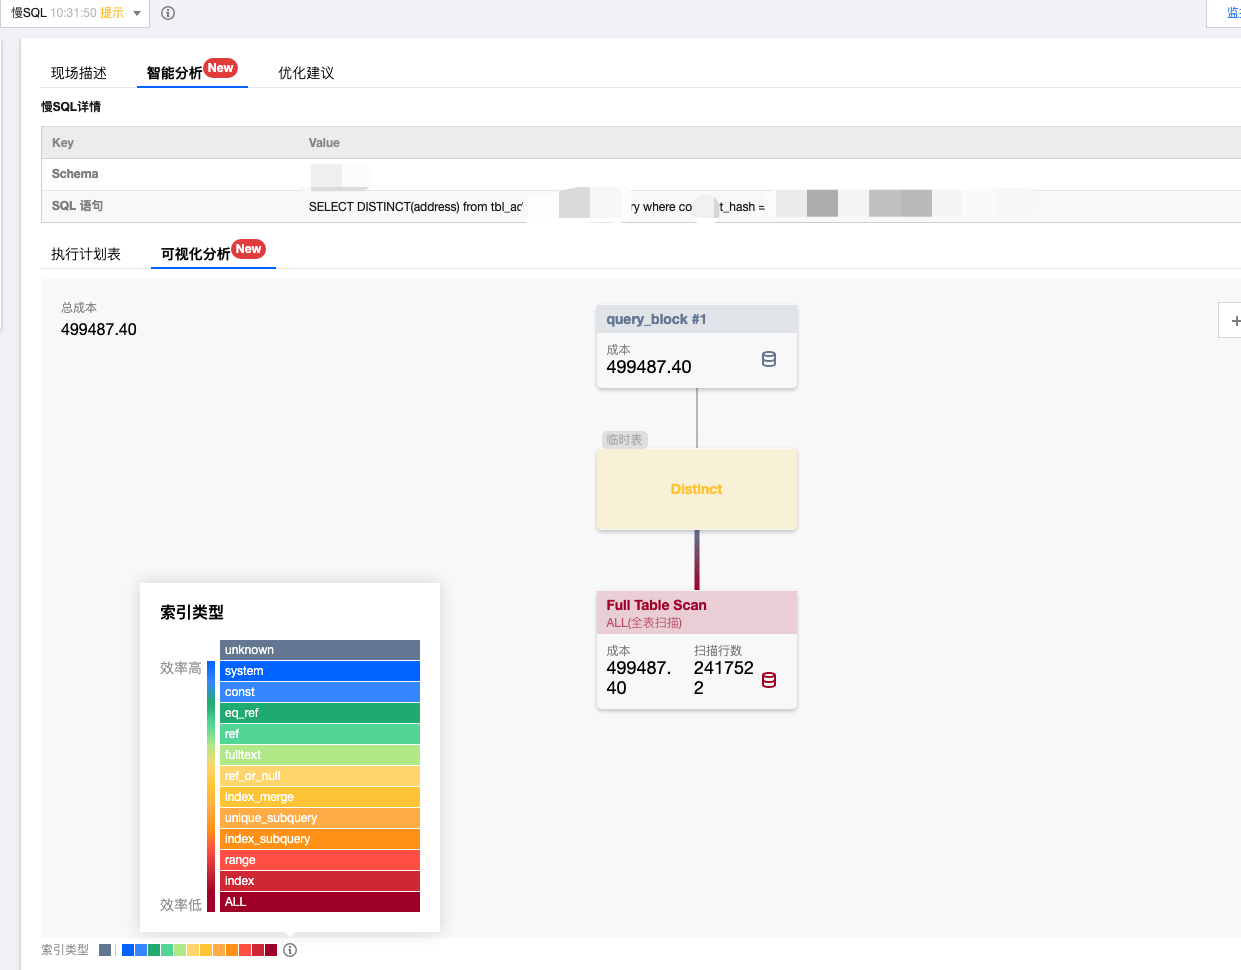The width and height of the screenshot is (1241, 970).
Task: Click the SQL statement value text
Action: (x=415, y=207)
